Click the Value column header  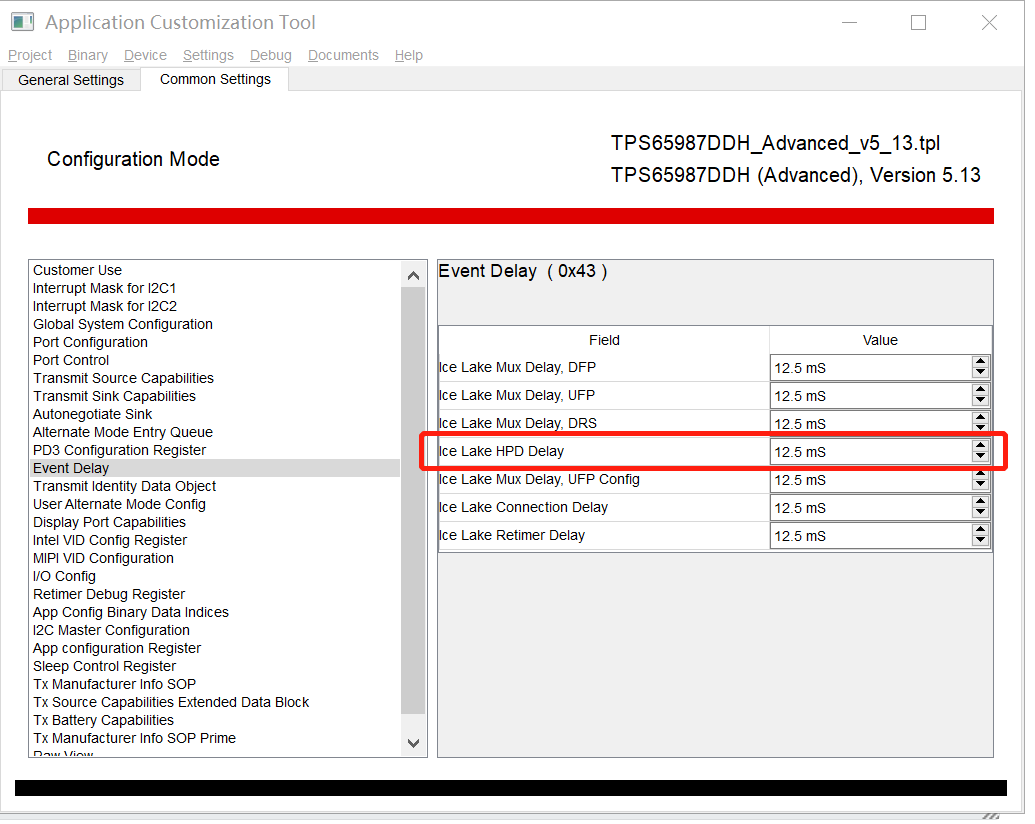pyautogui.click(x=880, y=340)
